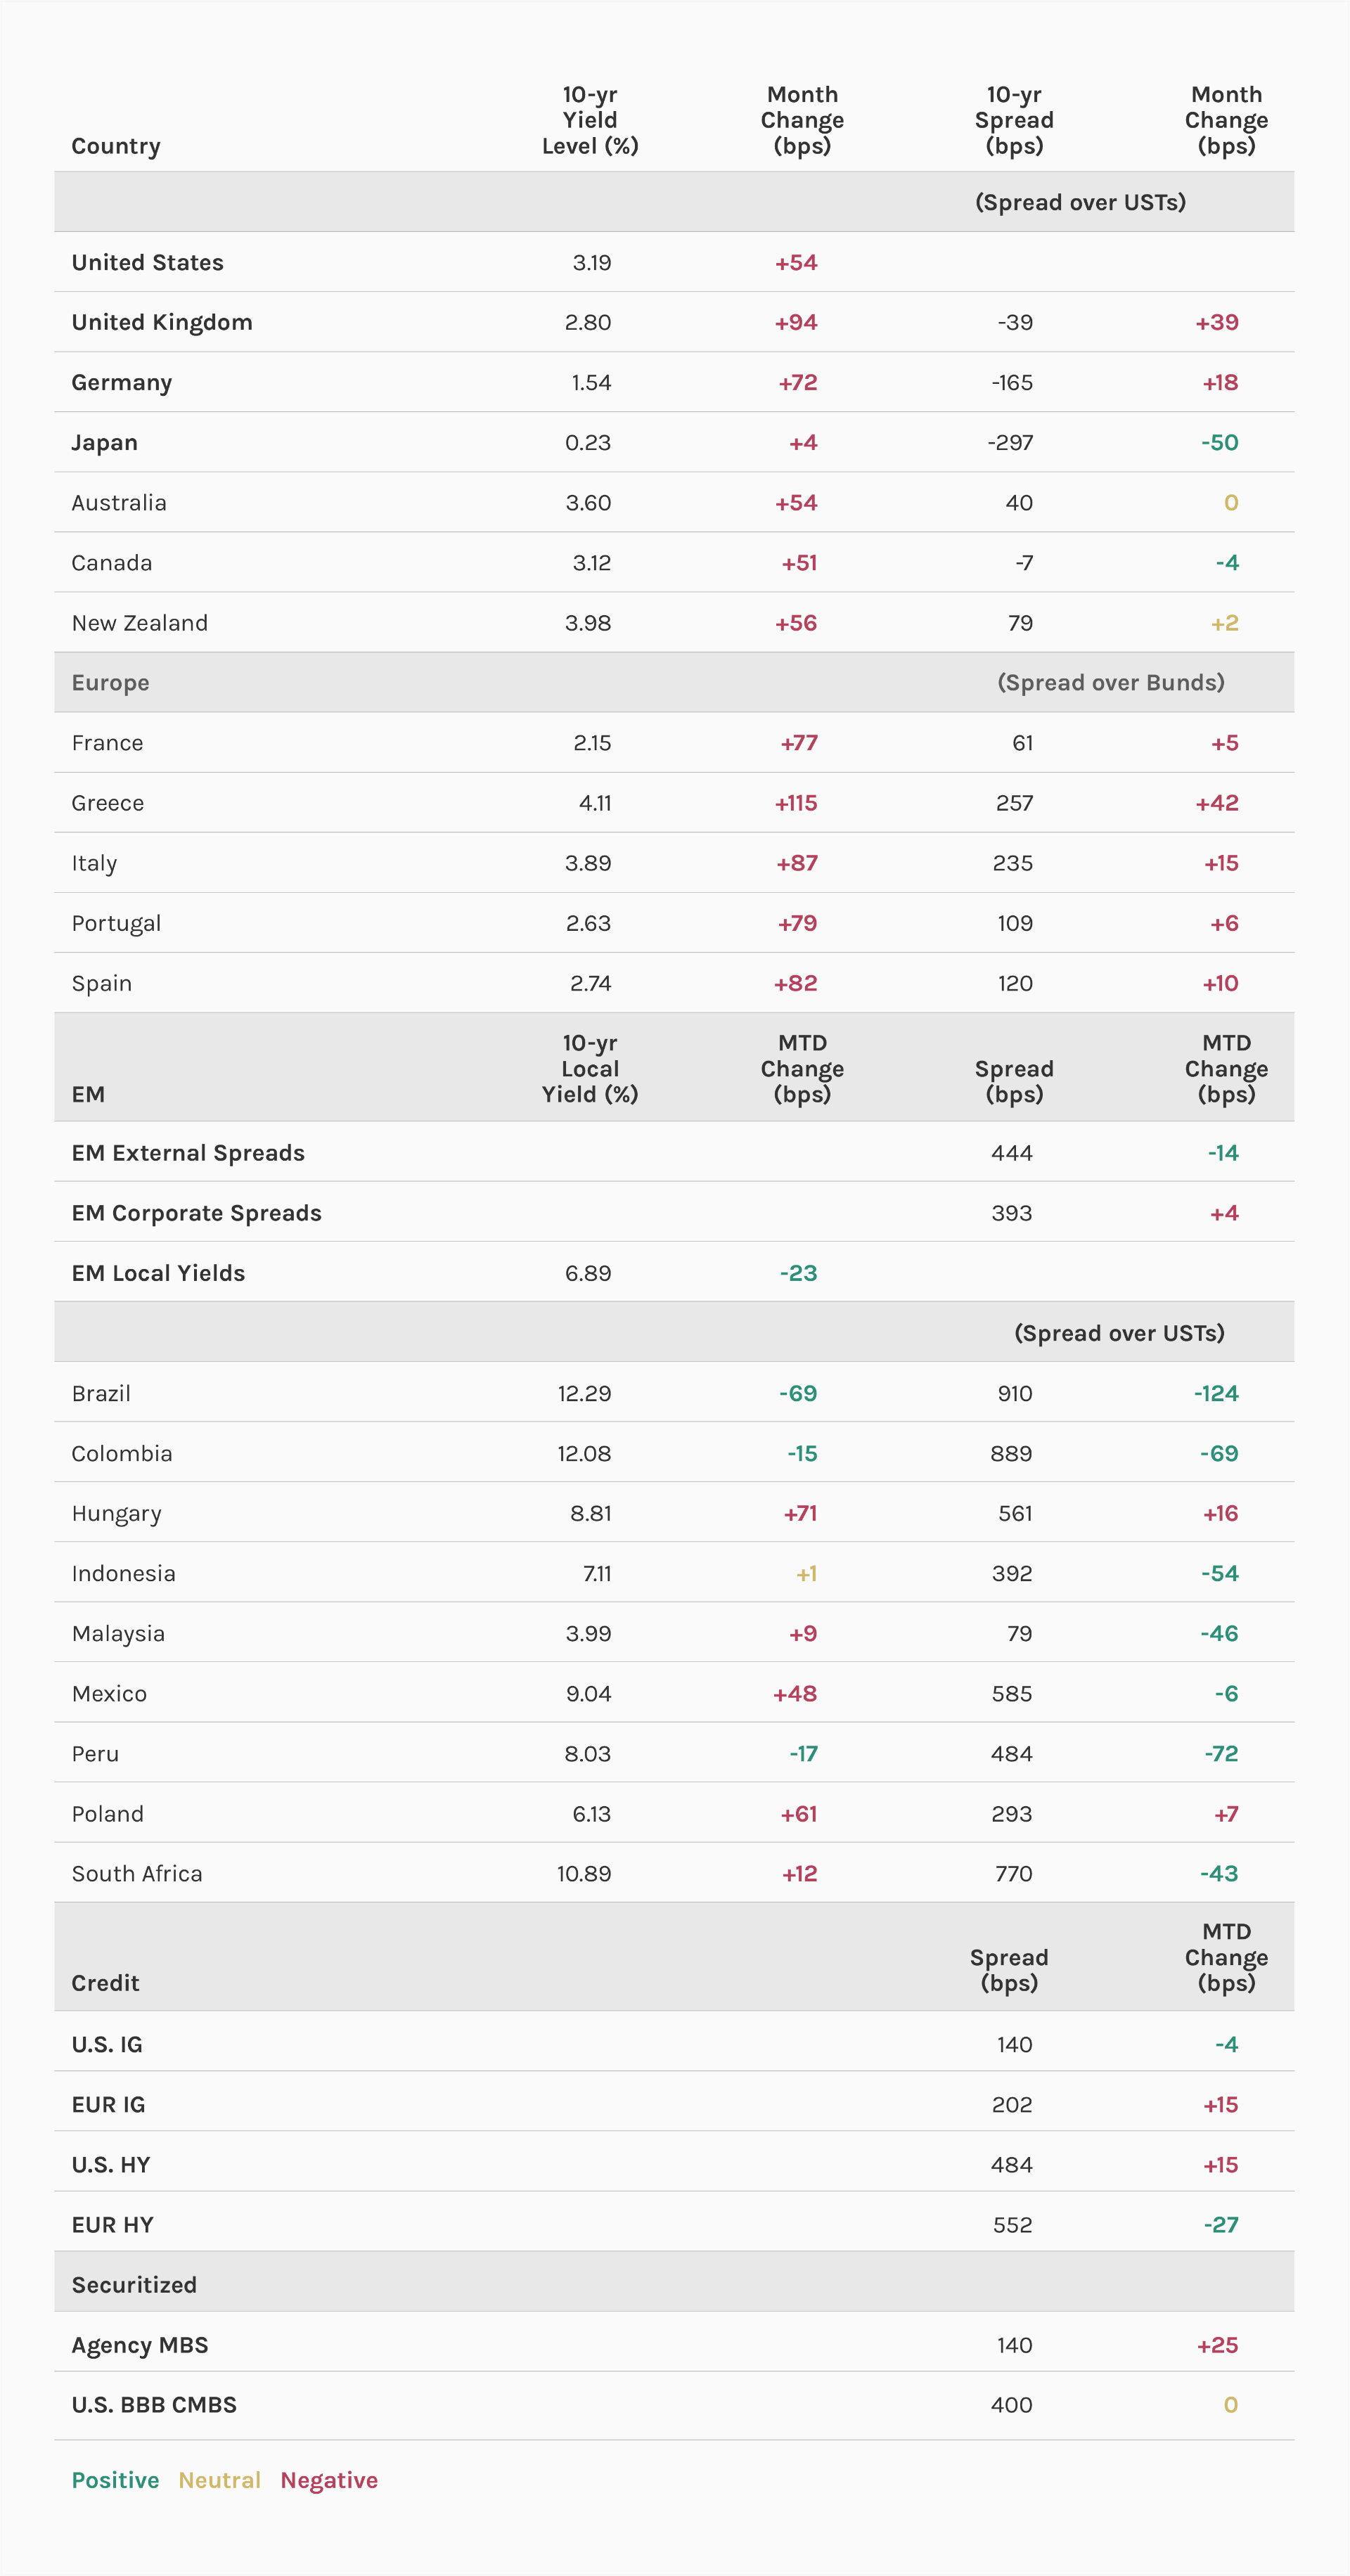1350x2576 pixels.
Task: Select the United States row label
Action: coord(147,262)
